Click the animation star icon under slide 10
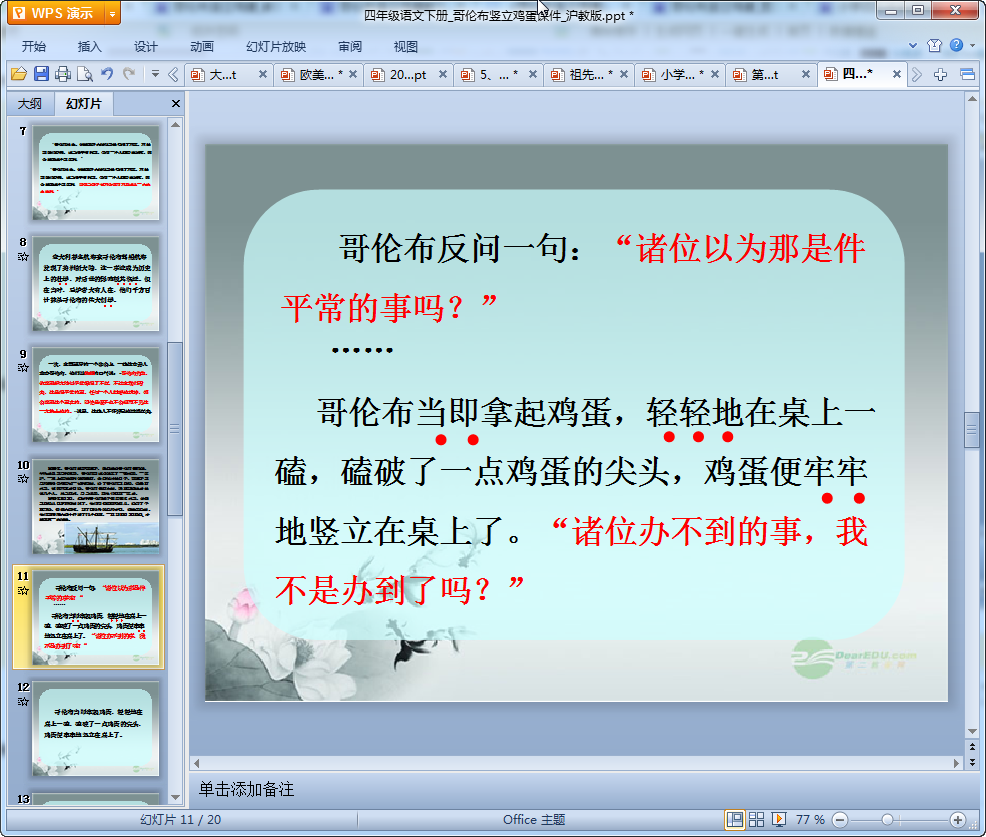 [x=23, y=479]
